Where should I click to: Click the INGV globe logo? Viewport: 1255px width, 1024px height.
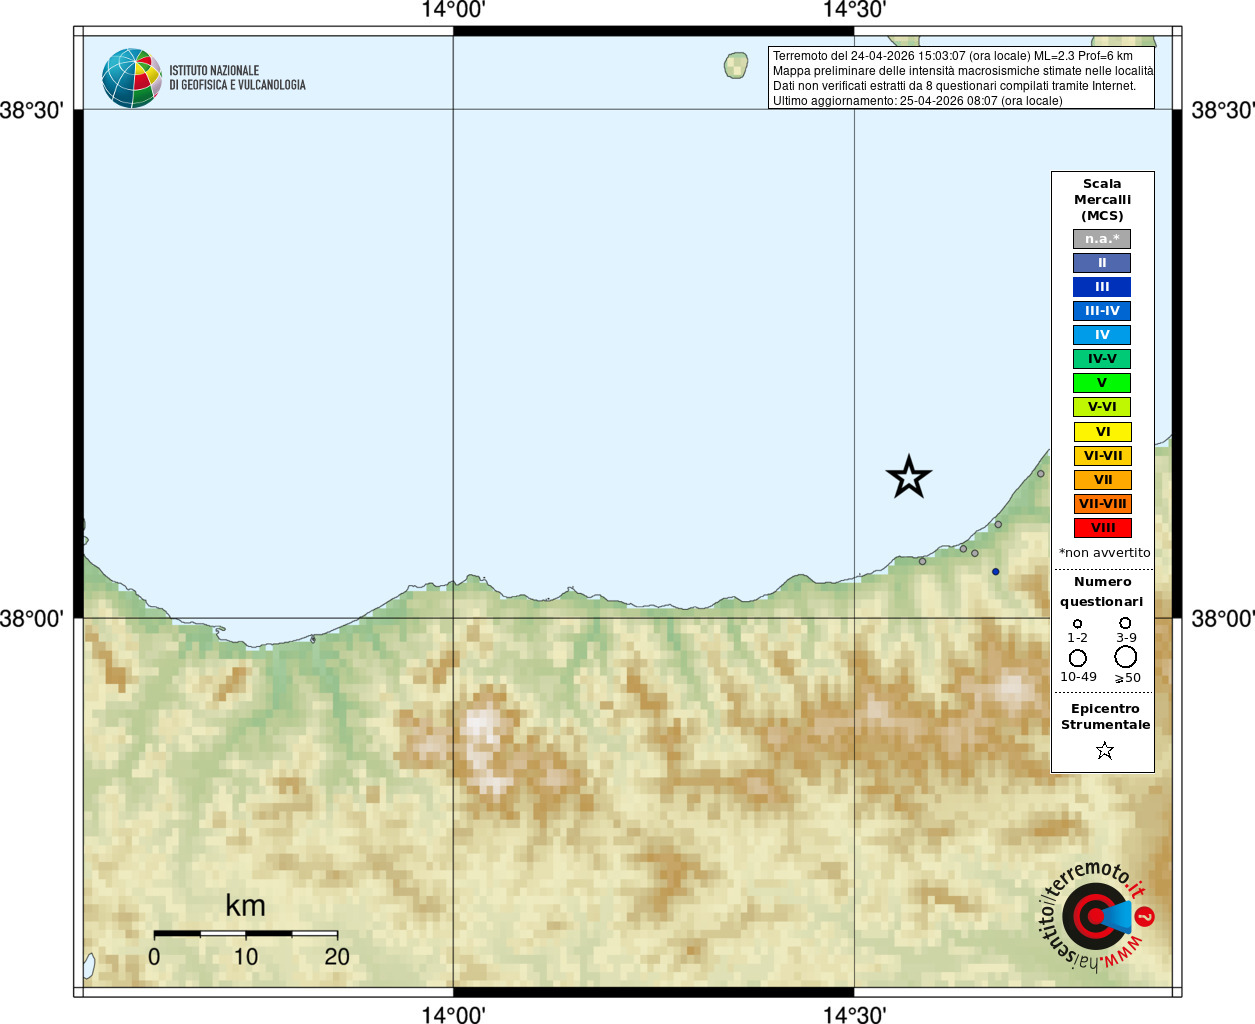pos(131,78)
